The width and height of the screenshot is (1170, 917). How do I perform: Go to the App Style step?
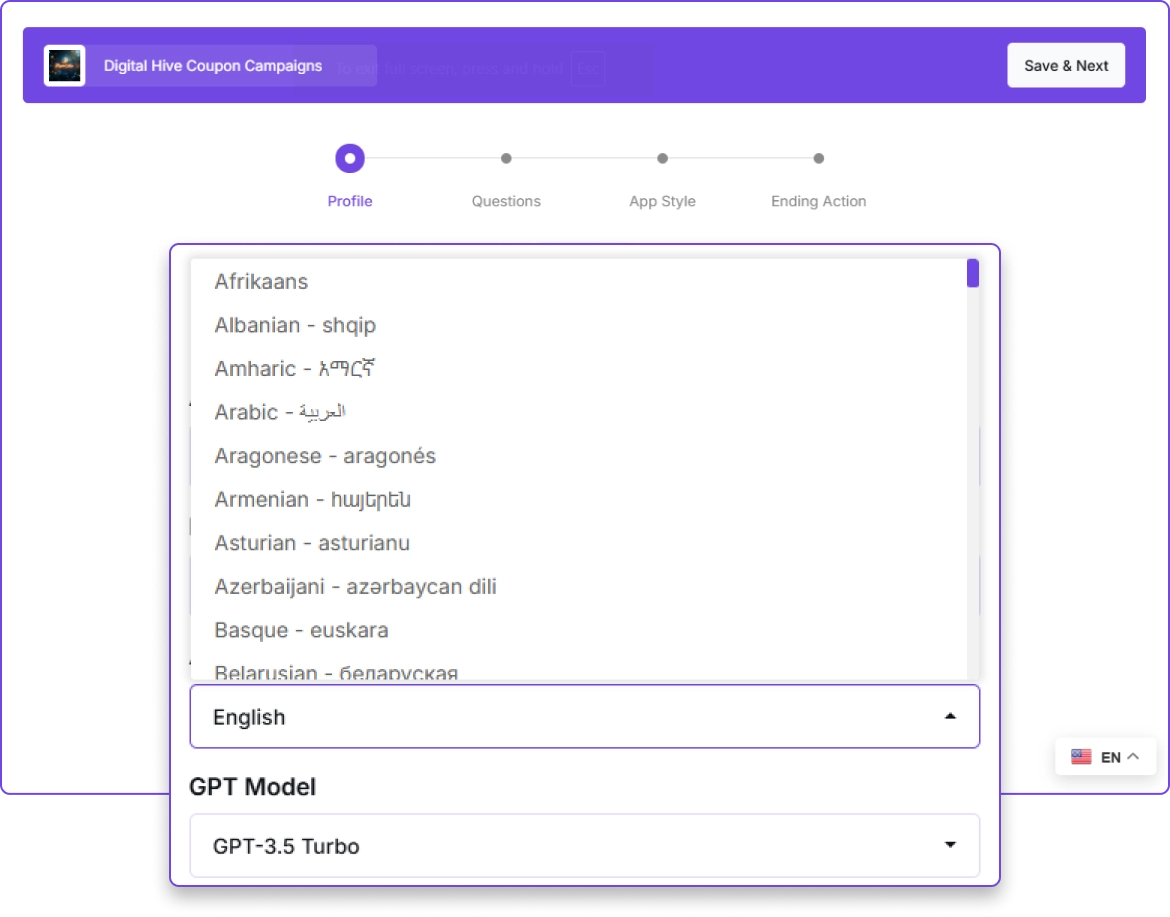click(662, 159)
